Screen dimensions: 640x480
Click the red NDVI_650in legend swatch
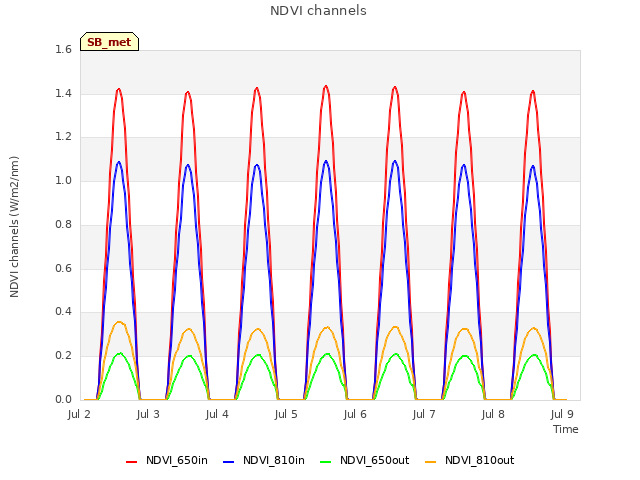(131, 461)
